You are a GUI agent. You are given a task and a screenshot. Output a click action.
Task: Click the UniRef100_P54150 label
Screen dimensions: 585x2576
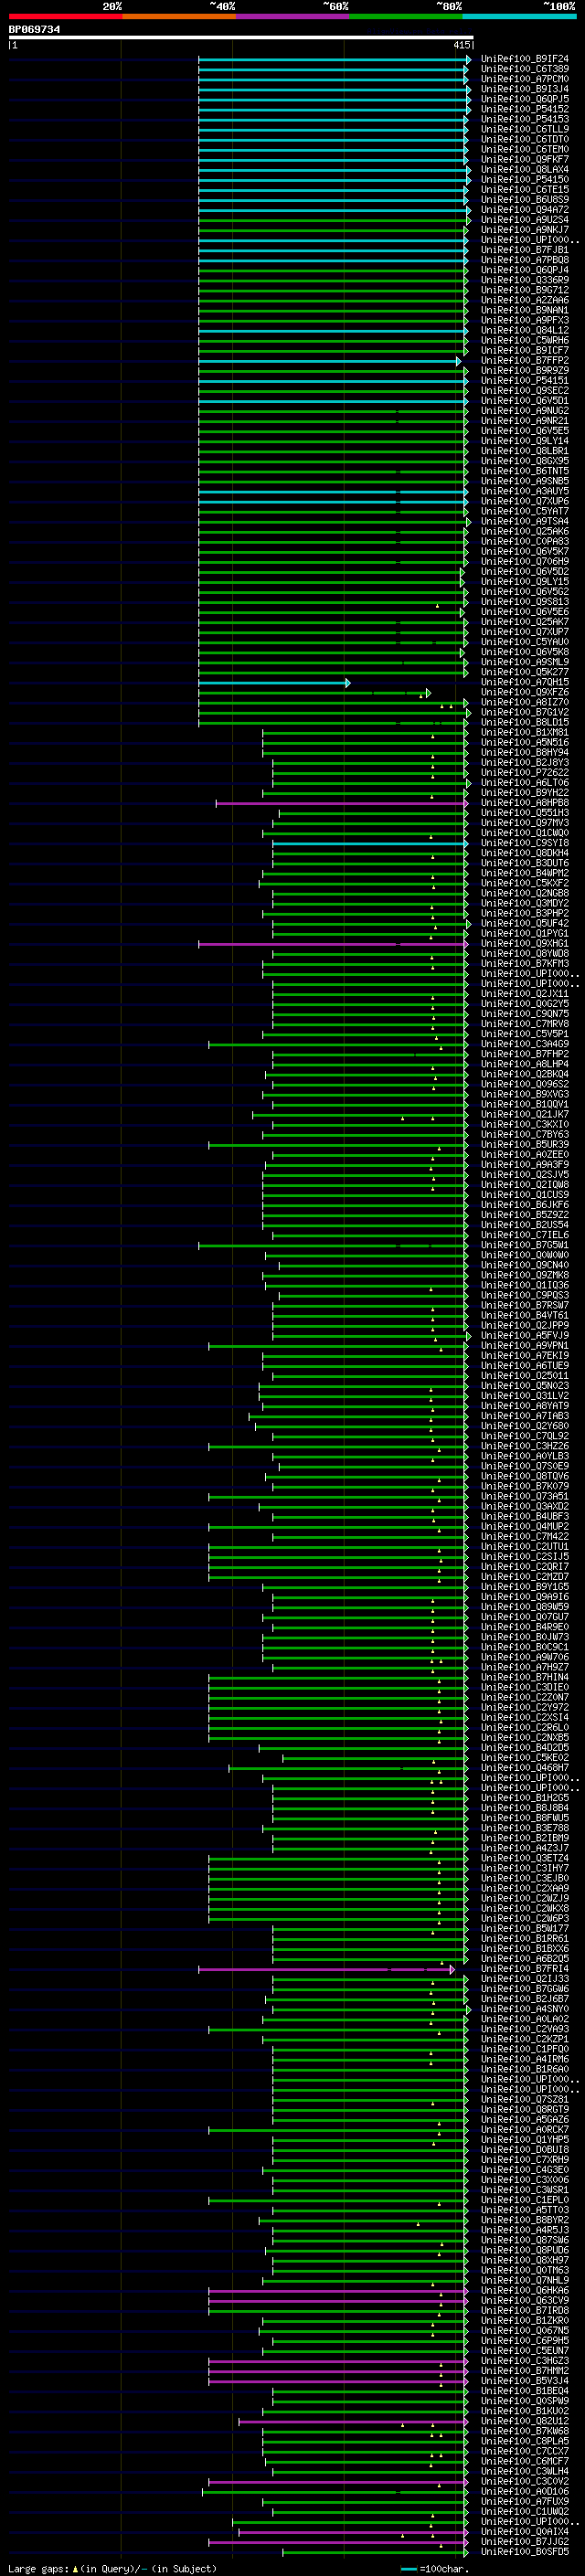[524, 180]
